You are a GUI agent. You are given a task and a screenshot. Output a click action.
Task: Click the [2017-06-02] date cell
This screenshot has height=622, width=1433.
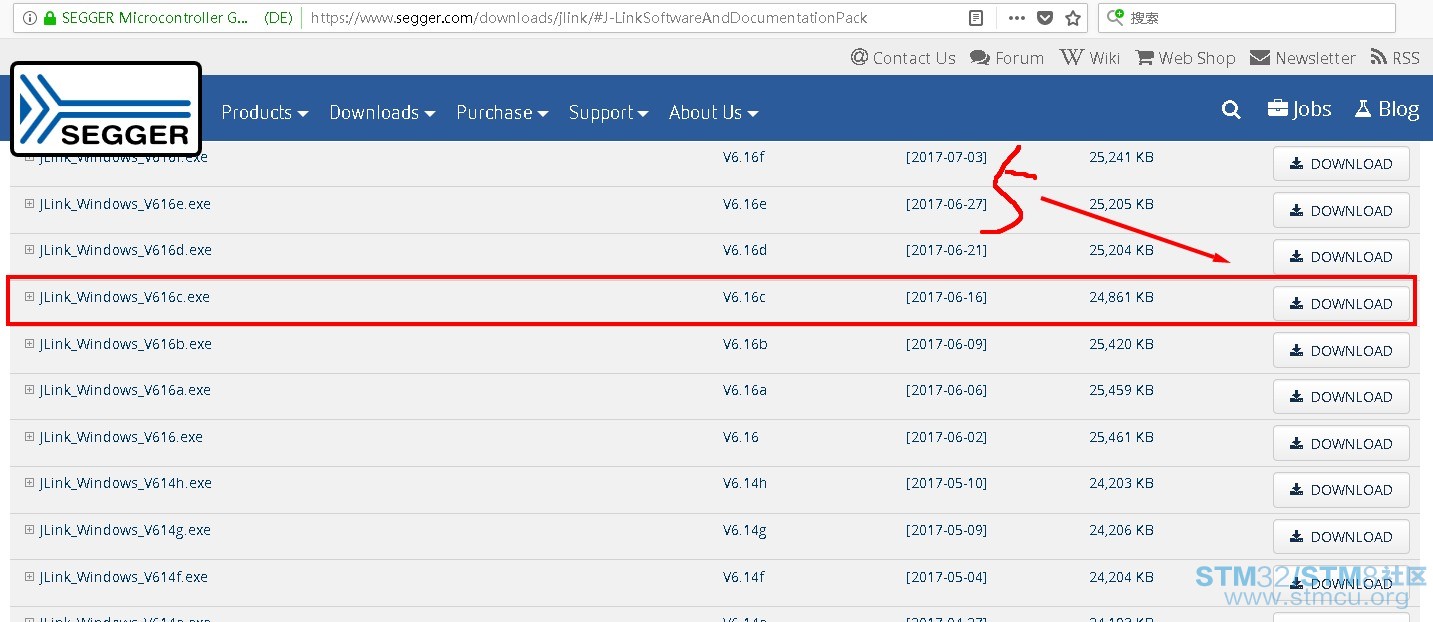946,437
